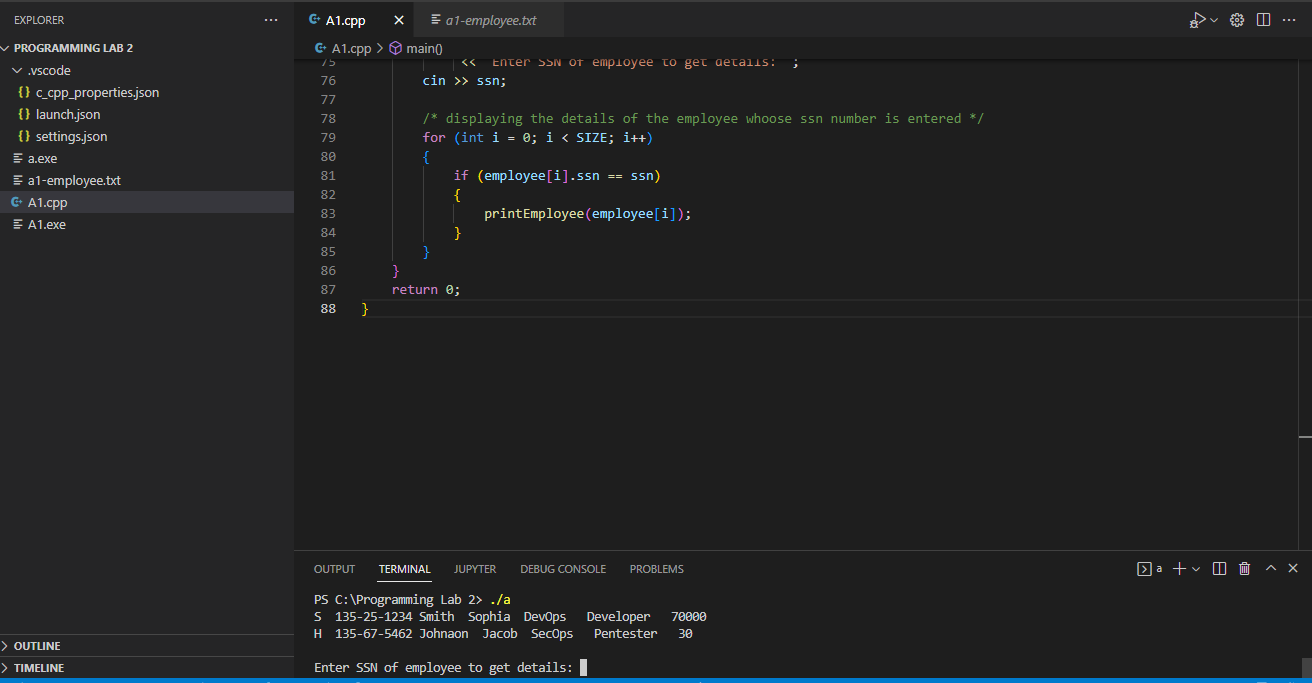Switch to the OUTPUT panel tab

pyautogui.click(x=334, y=569)
